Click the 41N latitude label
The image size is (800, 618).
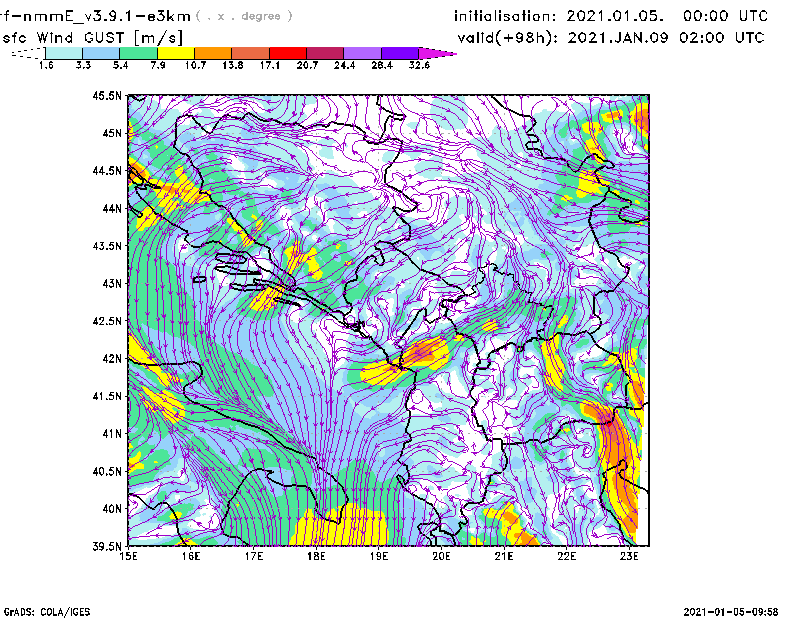[x=112, y=434]
